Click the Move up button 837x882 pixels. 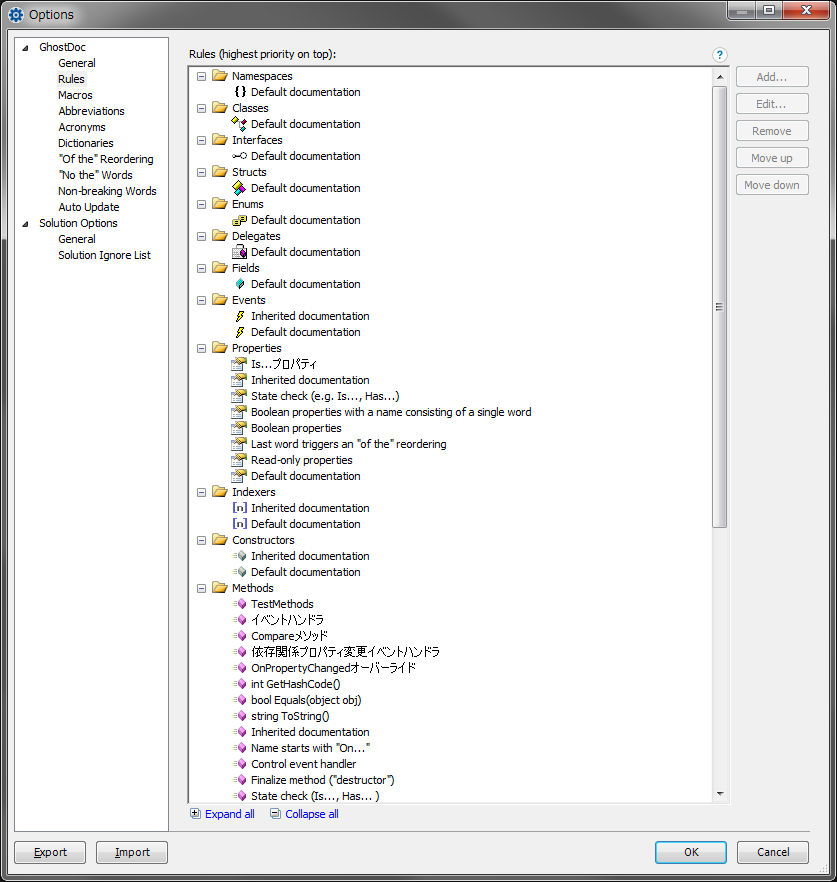tap(772, 158)
